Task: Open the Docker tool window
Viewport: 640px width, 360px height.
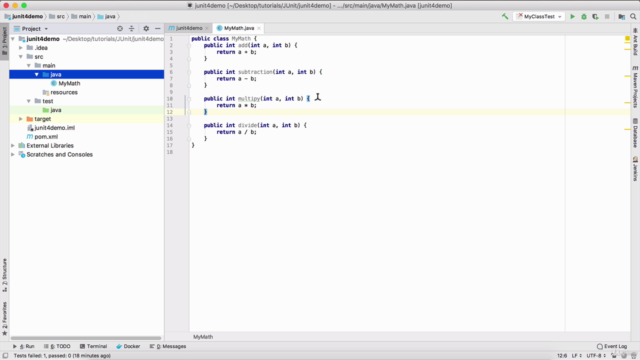Action: click(x=128, y=347)
